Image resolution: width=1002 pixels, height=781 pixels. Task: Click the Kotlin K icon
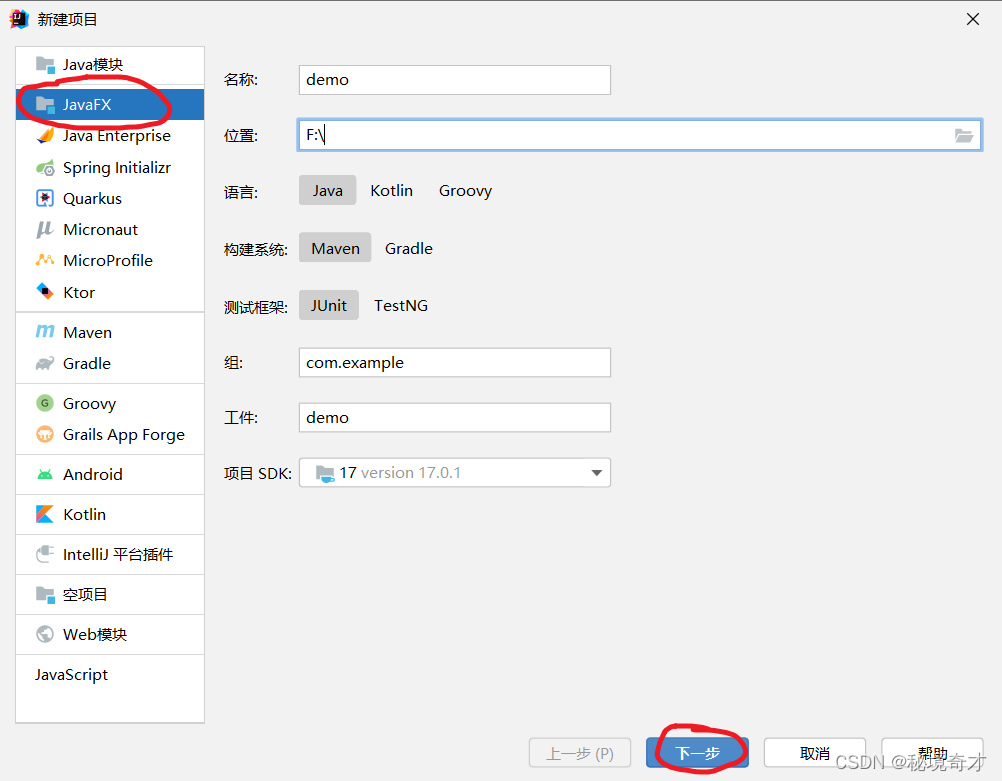click(x=45, y=514)
